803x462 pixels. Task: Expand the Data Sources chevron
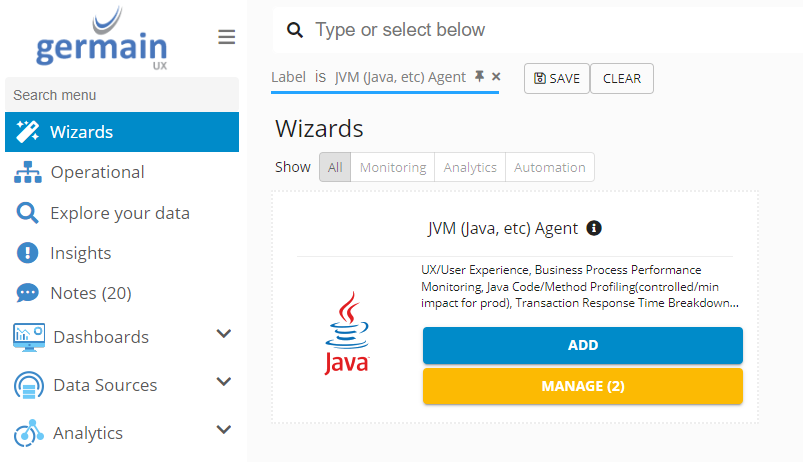coord(224,382)
